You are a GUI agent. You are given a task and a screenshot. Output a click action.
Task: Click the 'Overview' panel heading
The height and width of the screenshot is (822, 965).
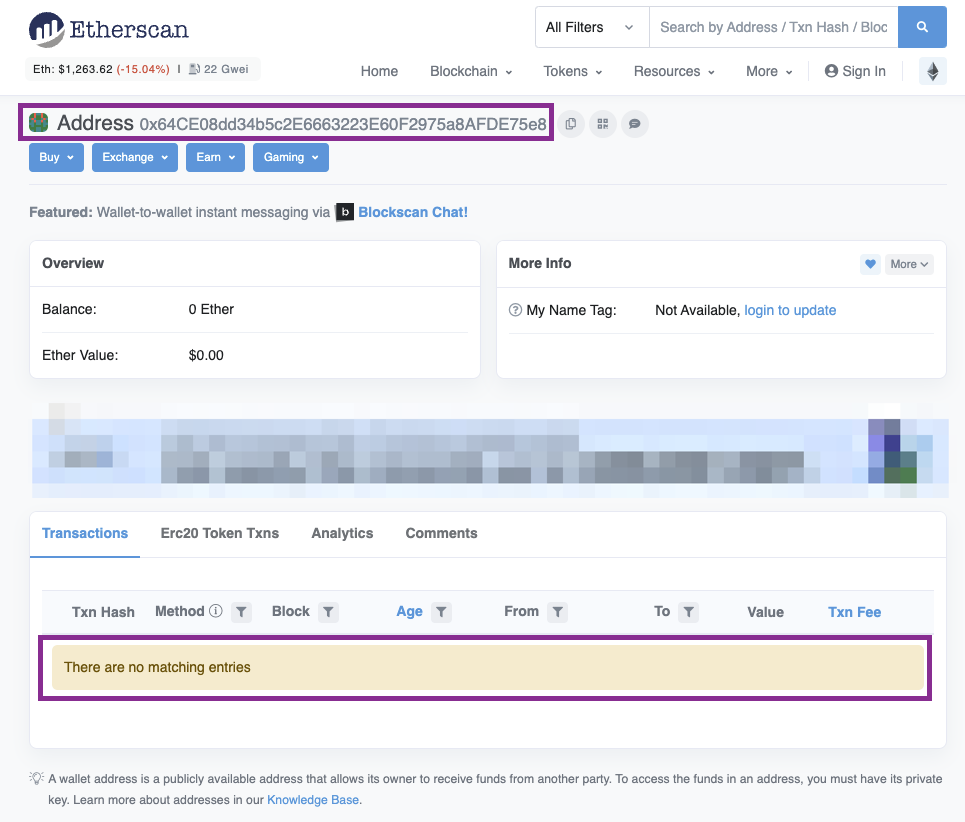click(x=73, y=263)
